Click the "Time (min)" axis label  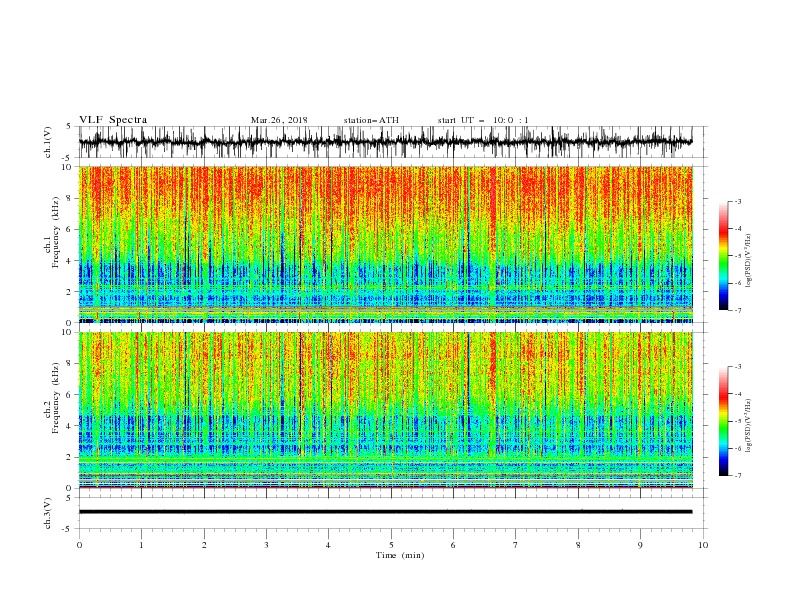point(400,555)
